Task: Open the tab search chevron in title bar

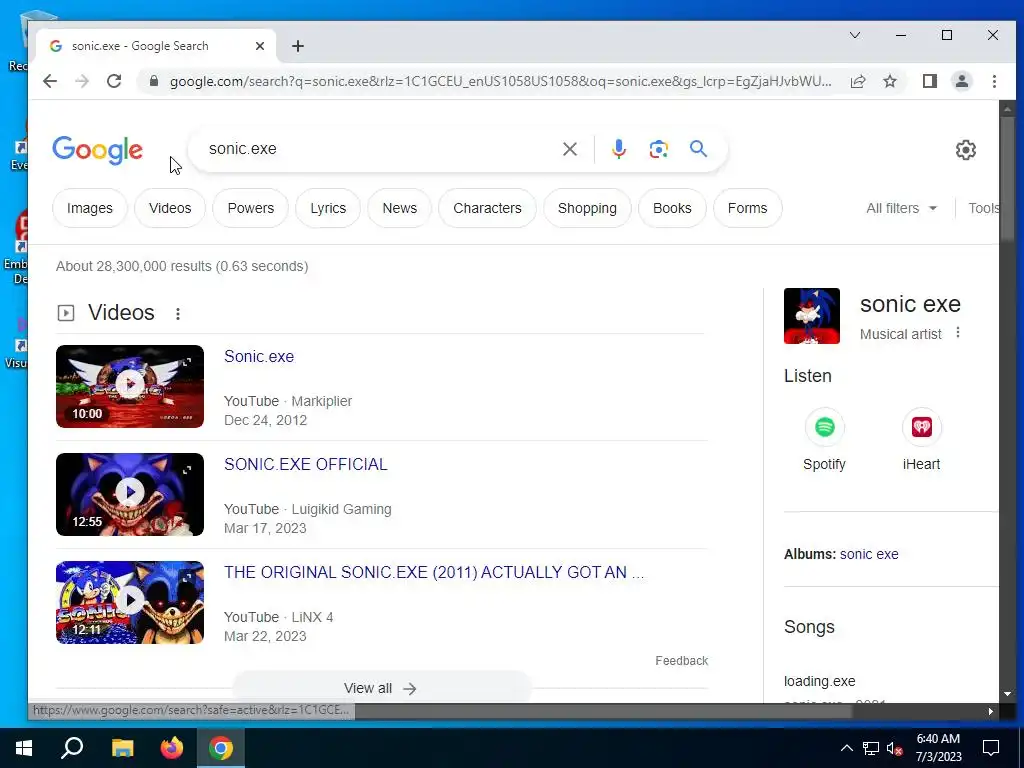Action: [x=855, y=35]
